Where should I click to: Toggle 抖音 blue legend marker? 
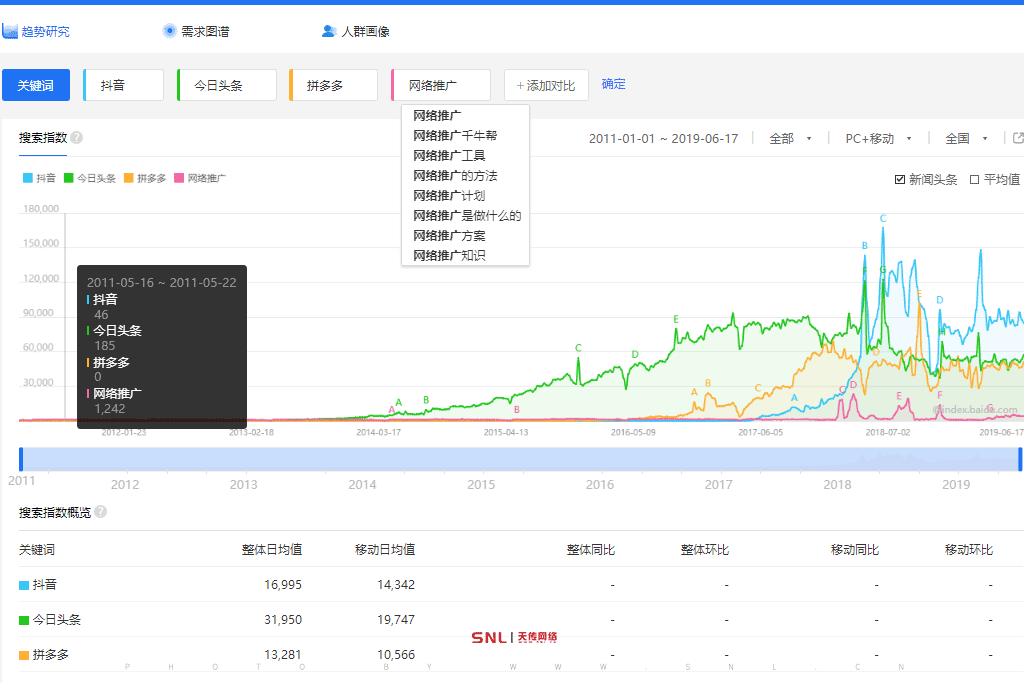(28, 178)
